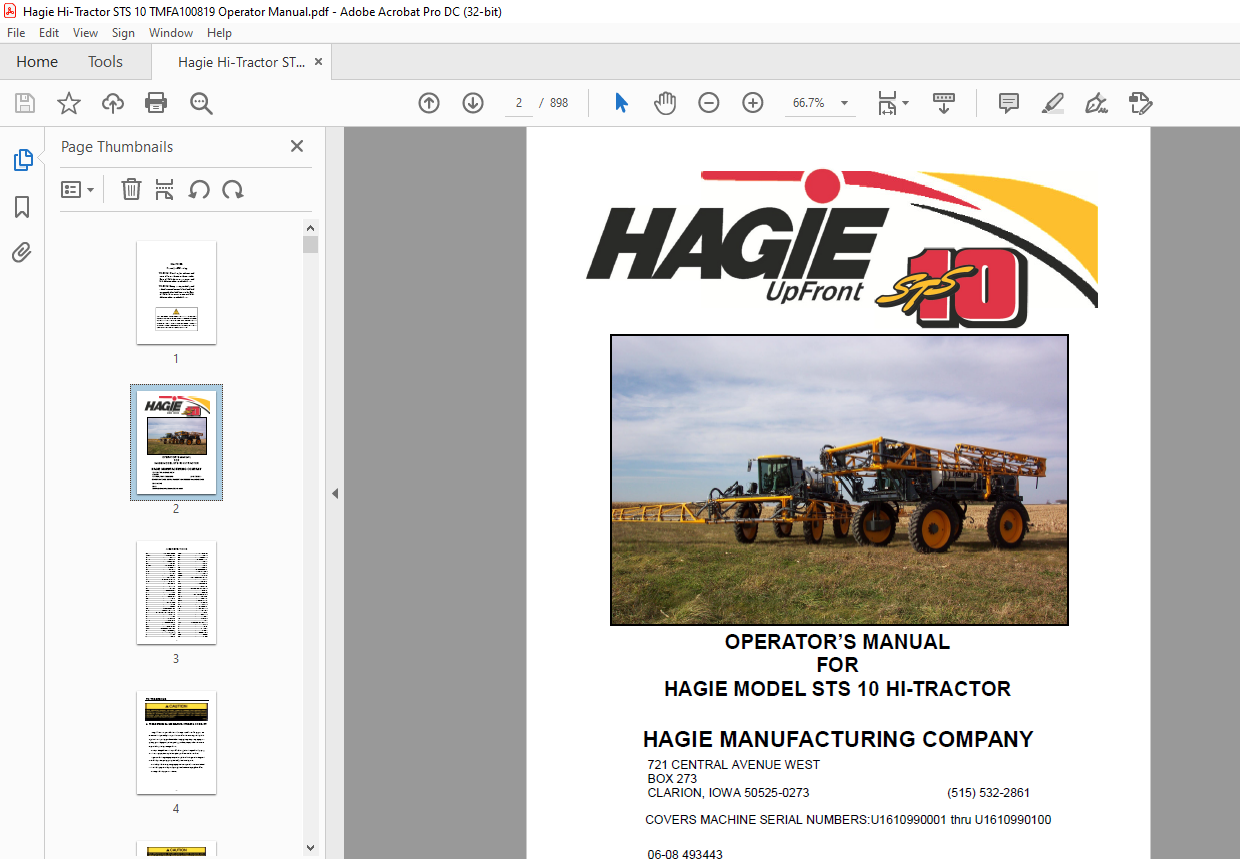Open the Page Thumbnails sidebar icon
Screen dimensions: 1240x859
point(22,160)
